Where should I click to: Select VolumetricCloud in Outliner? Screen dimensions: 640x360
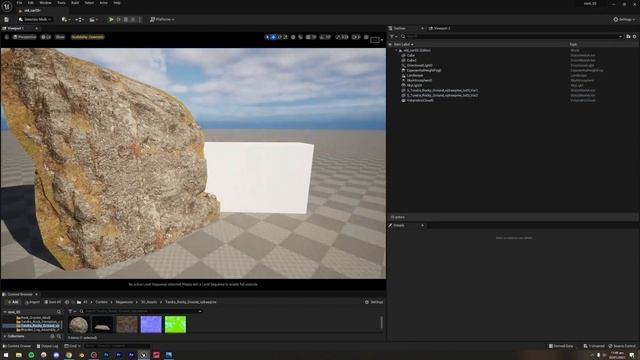tap(420, 100)
